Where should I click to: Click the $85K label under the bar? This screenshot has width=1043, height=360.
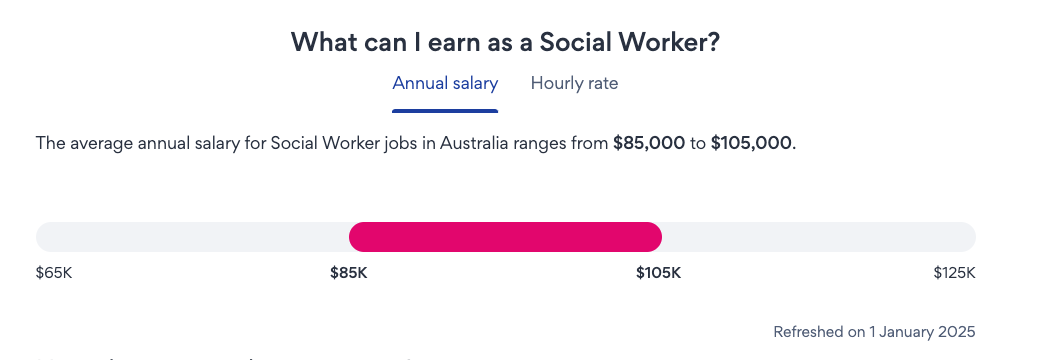pos(349,273)
